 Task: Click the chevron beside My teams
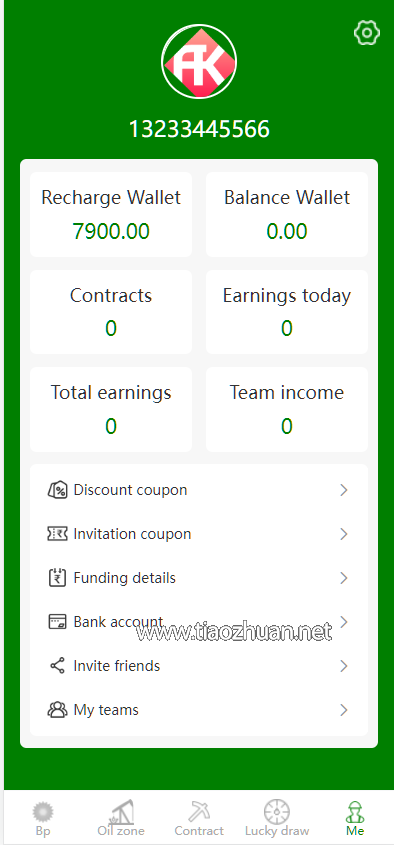(x=343, y=710)
